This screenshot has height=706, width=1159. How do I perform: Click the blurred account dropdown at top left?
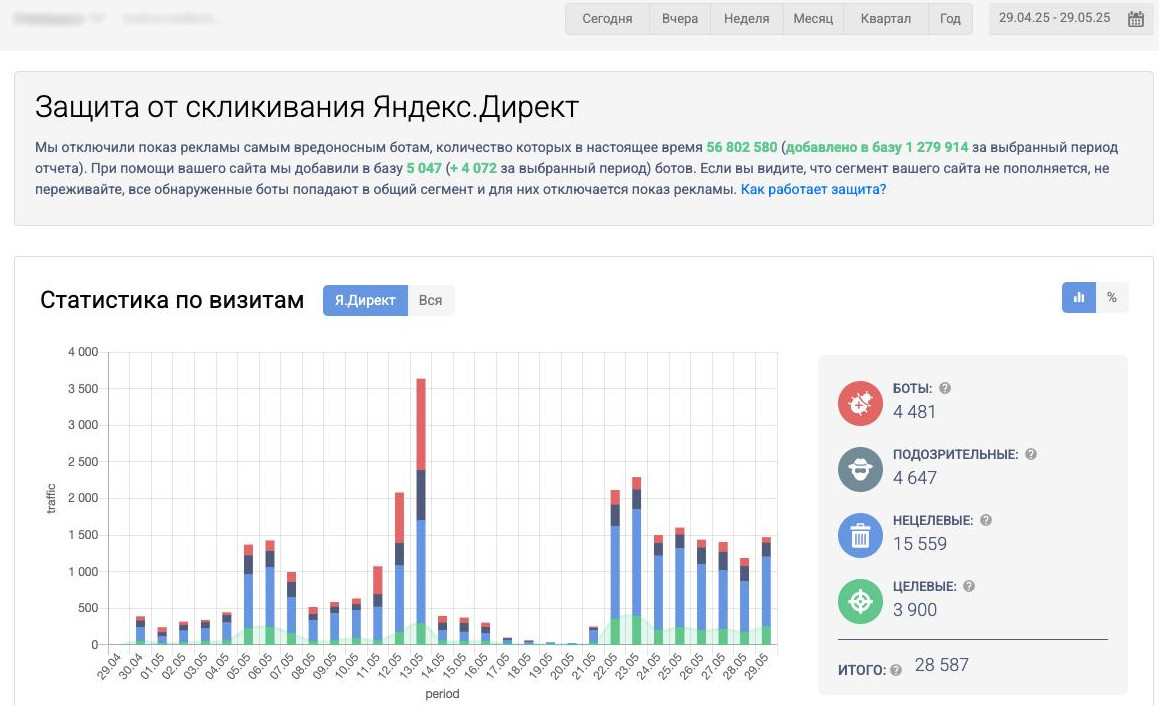(59, 18)
